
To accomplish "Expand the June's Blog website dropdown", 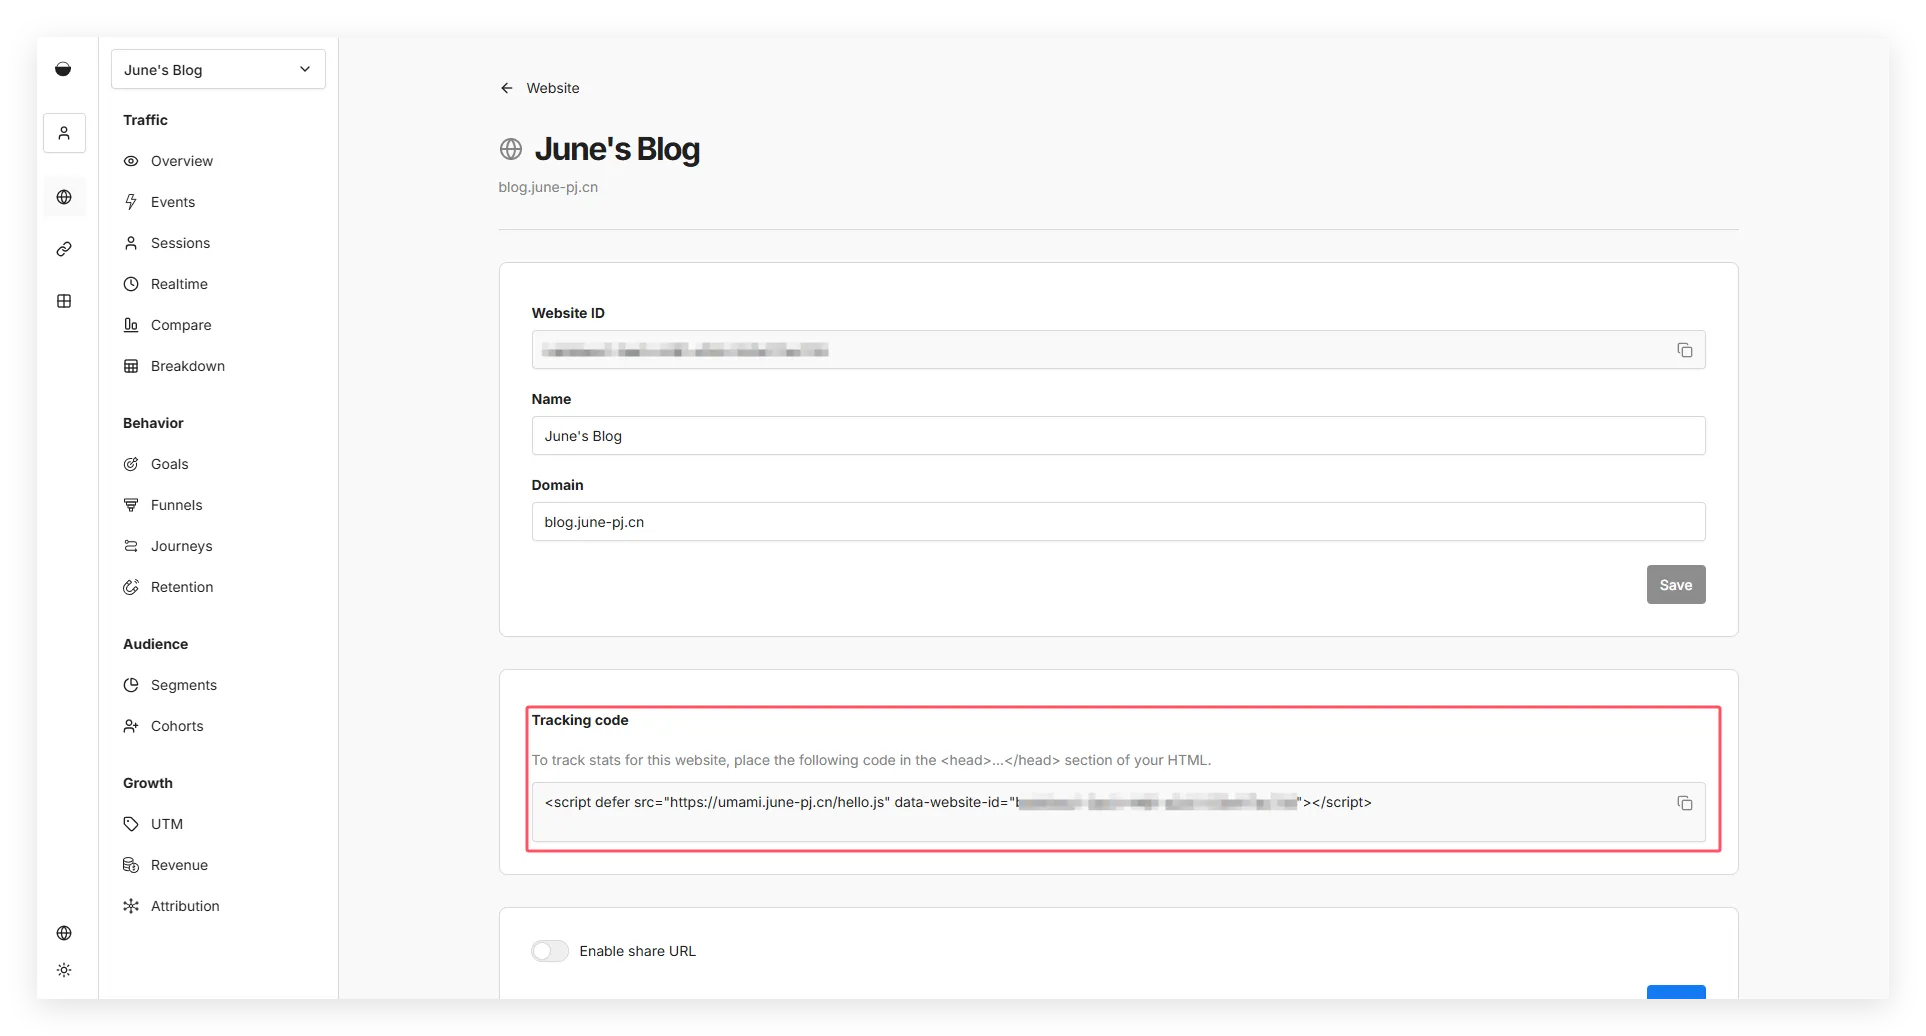I will click(x=218, y=70).
